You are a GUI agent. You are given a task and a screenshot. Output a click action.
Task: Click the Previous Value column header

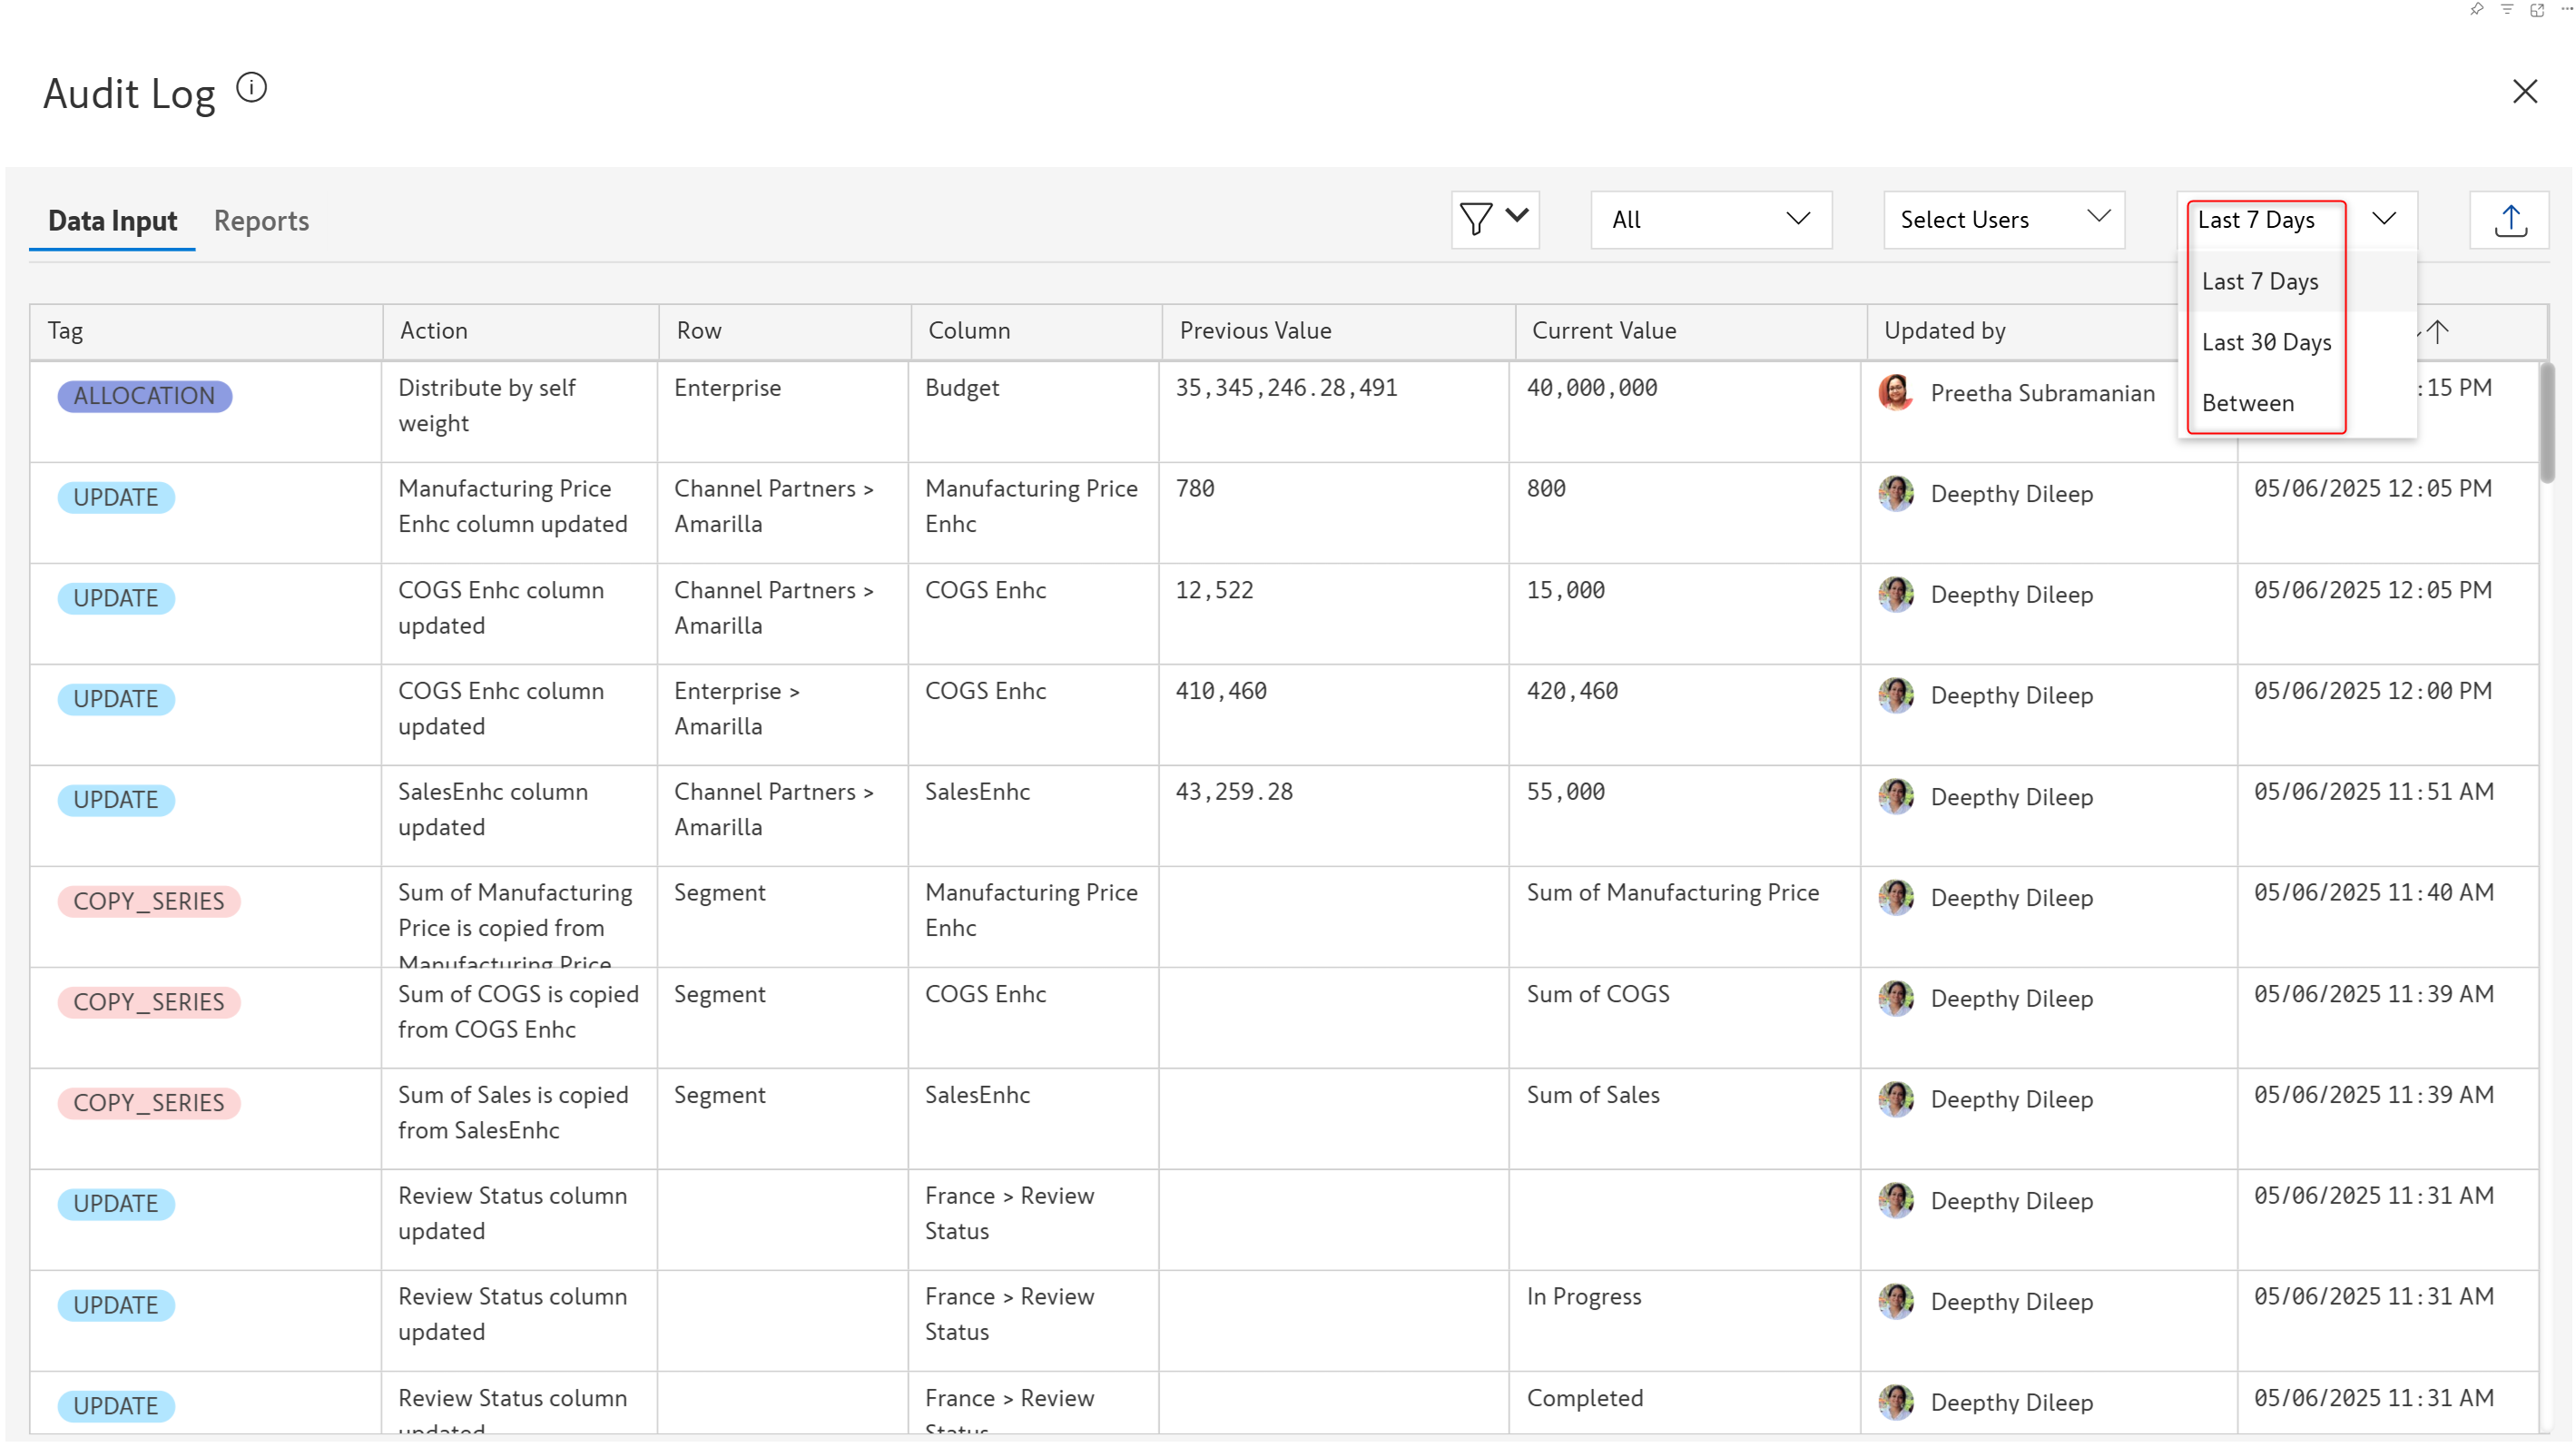click(1255, 331)
